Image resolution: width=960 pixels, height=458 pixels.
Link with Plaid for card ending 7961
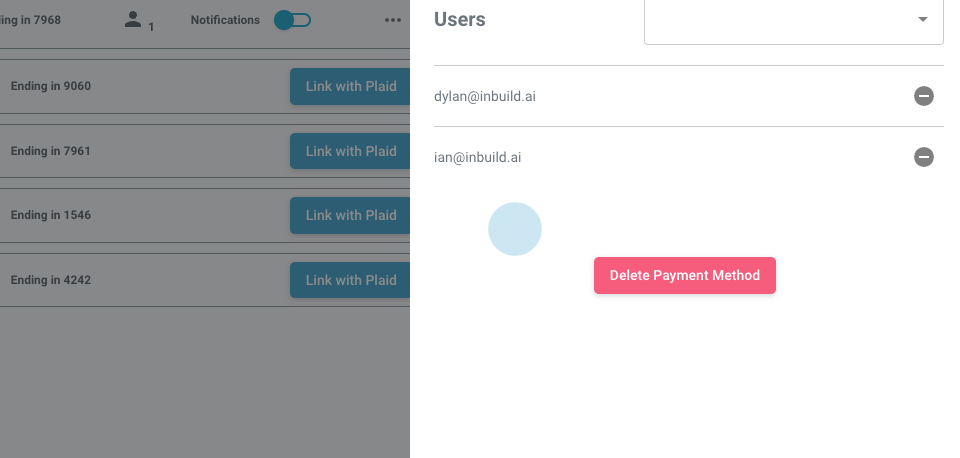[350, 151]
